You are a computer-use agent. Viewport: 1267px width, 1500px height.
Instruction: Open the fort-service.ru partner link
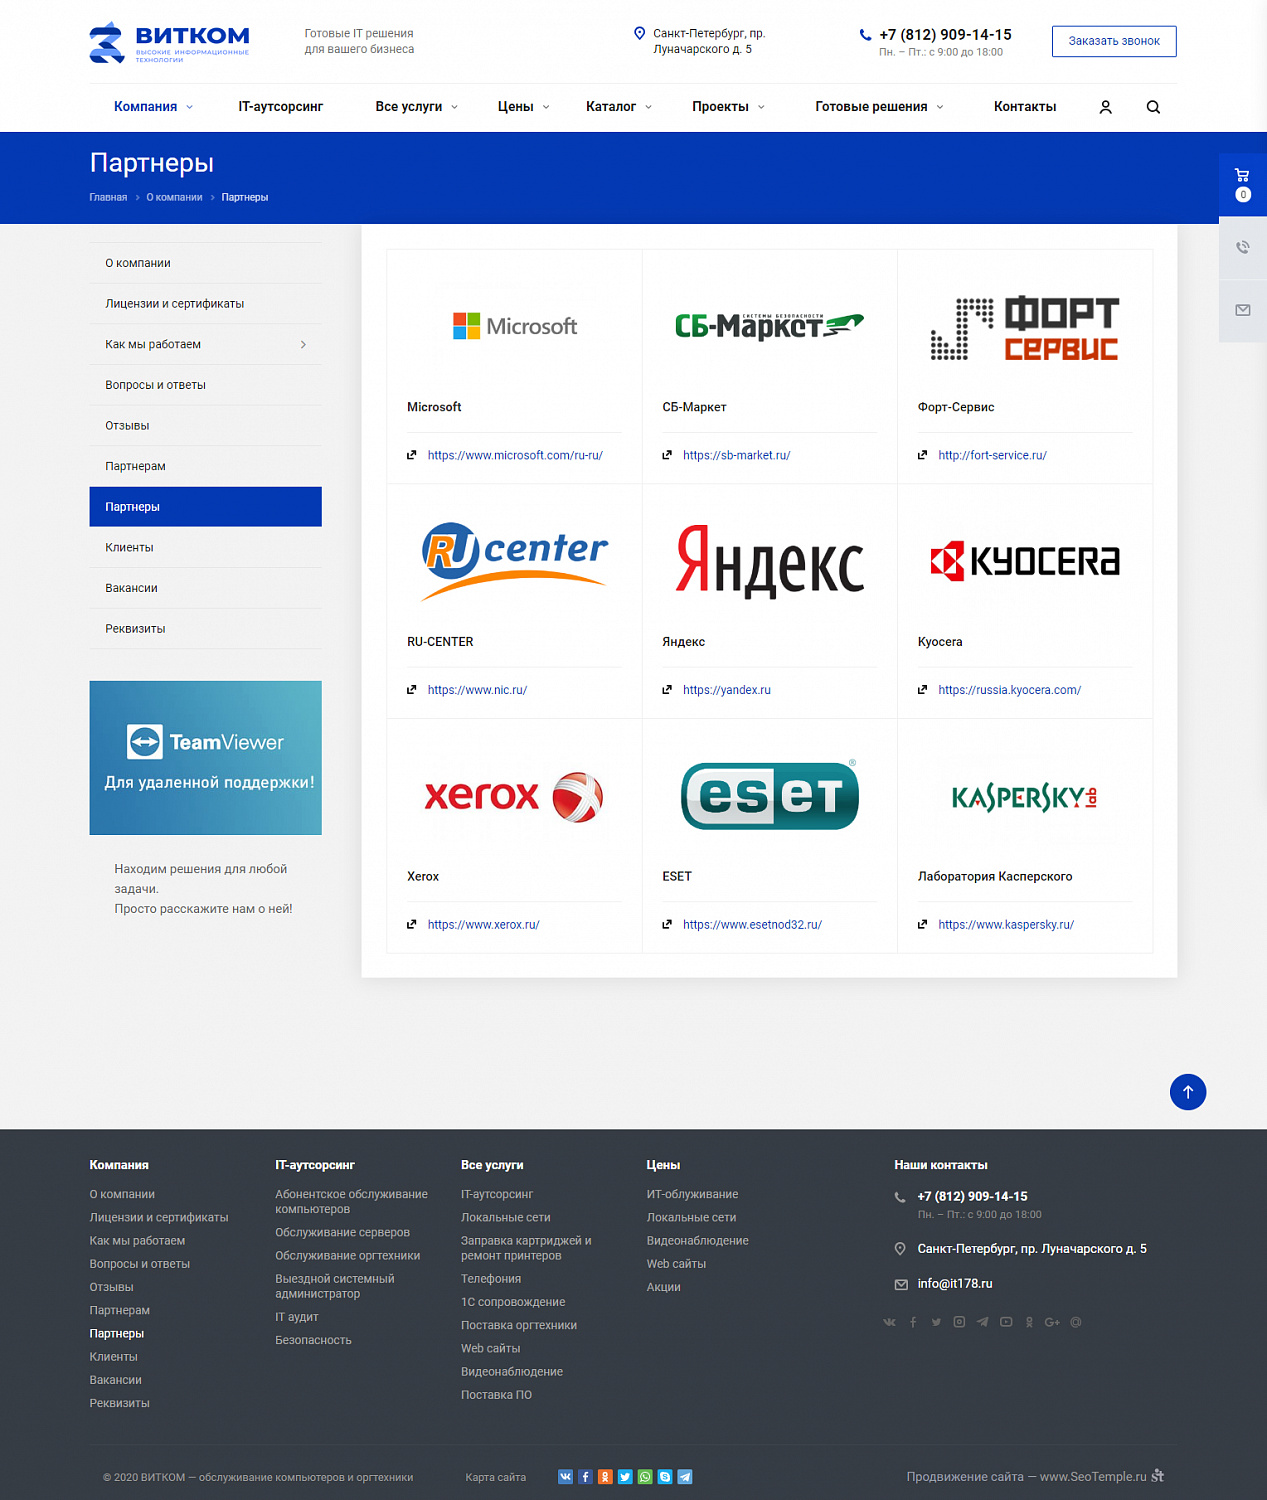coord(992,455)
